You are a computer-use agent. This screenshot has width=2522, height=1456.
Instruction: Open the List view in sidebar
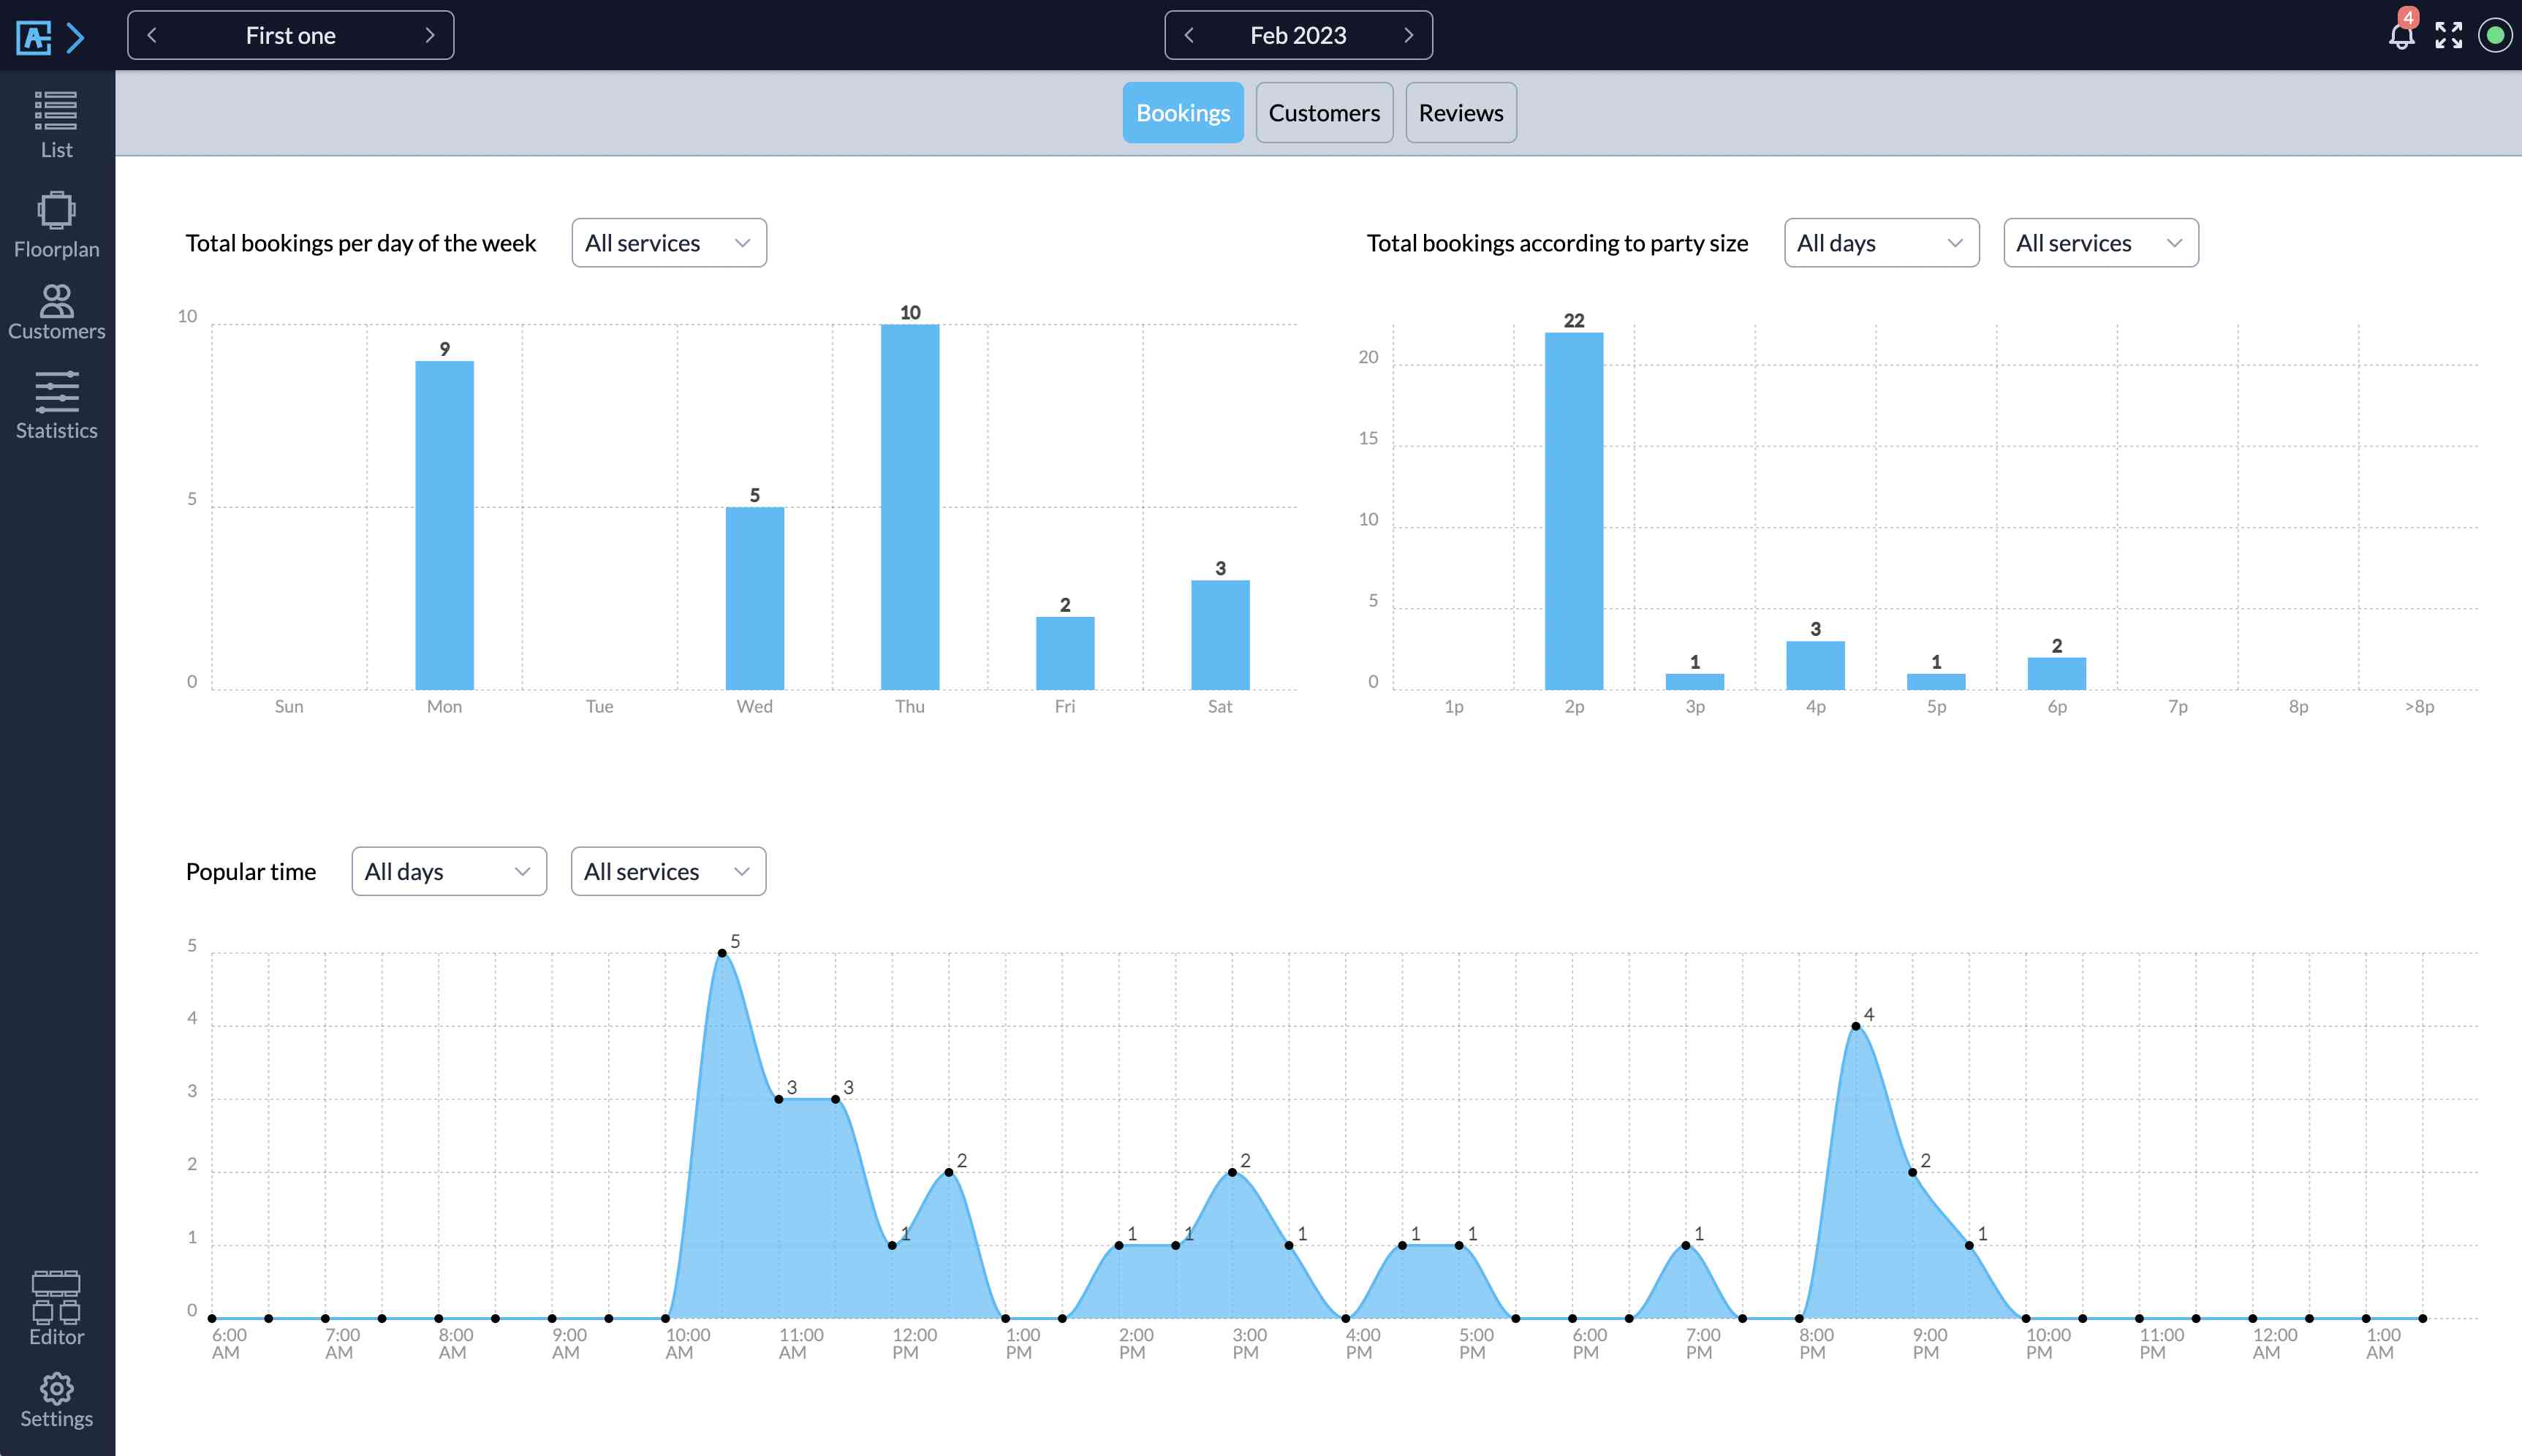click(x=56, y=124)
